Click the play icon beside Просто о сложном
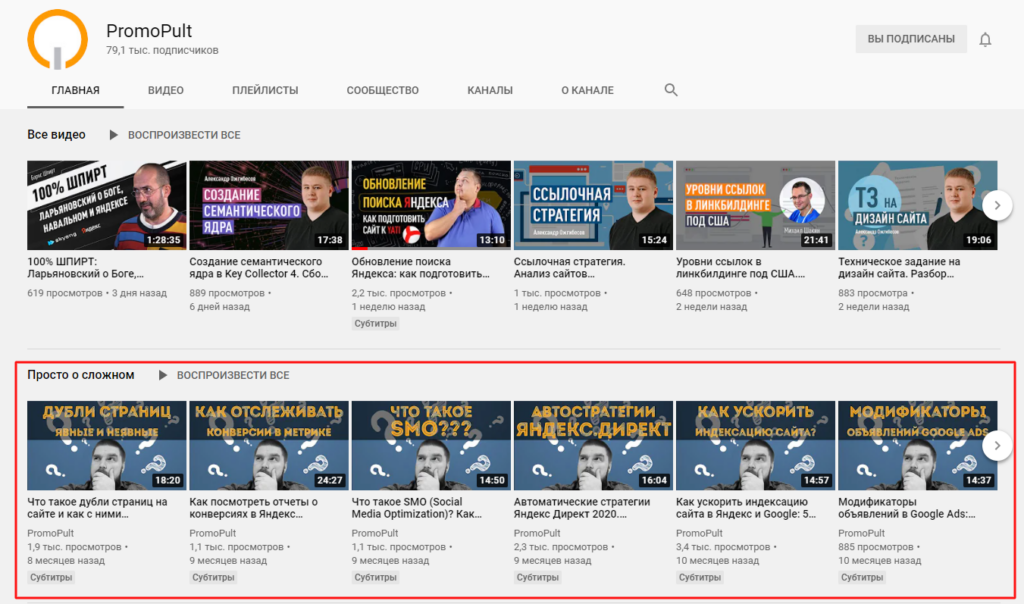This screenshot has height=604, width=1024. pyautogui.click(x=163, y=375)
